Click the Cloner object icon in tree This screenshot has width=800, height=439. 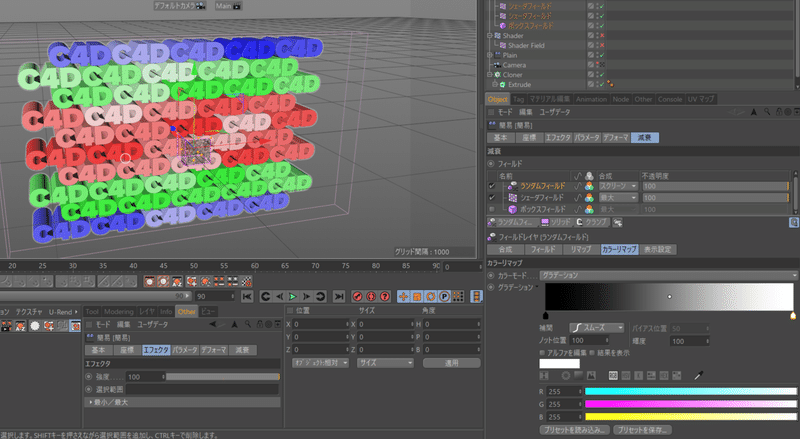click(497, 75)
